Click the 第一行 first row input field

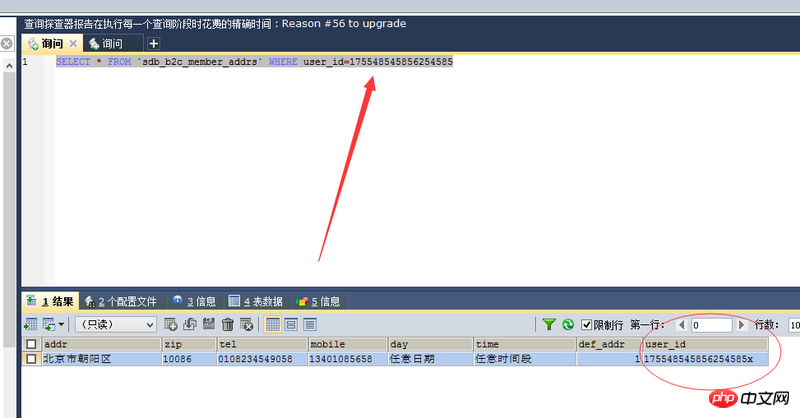coord(712,325)
